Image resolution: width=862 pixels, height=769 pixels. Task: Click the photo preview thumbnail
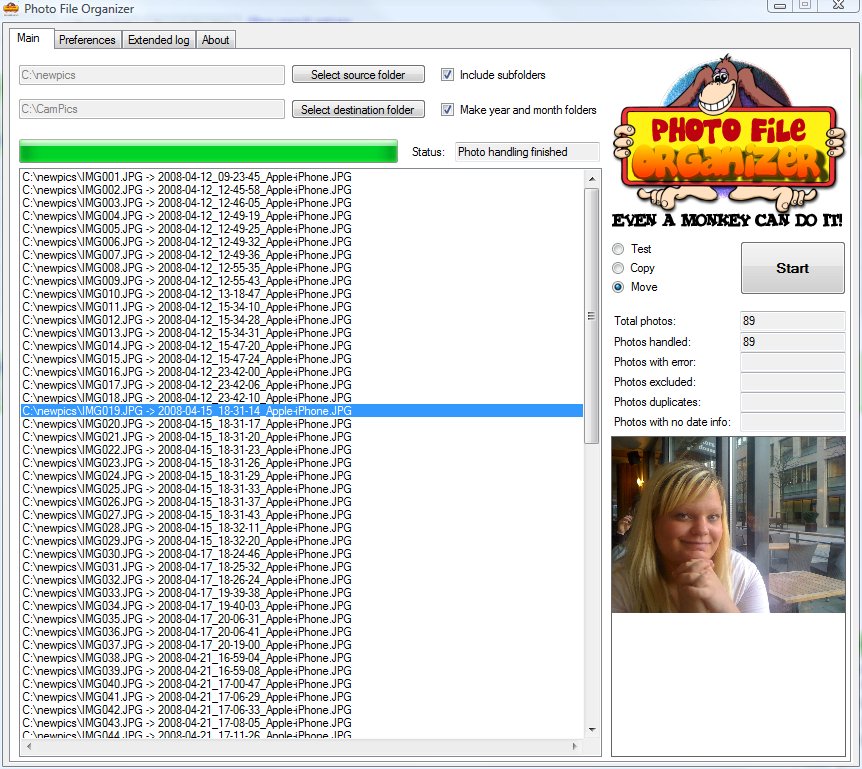click(x=728, y=525)
